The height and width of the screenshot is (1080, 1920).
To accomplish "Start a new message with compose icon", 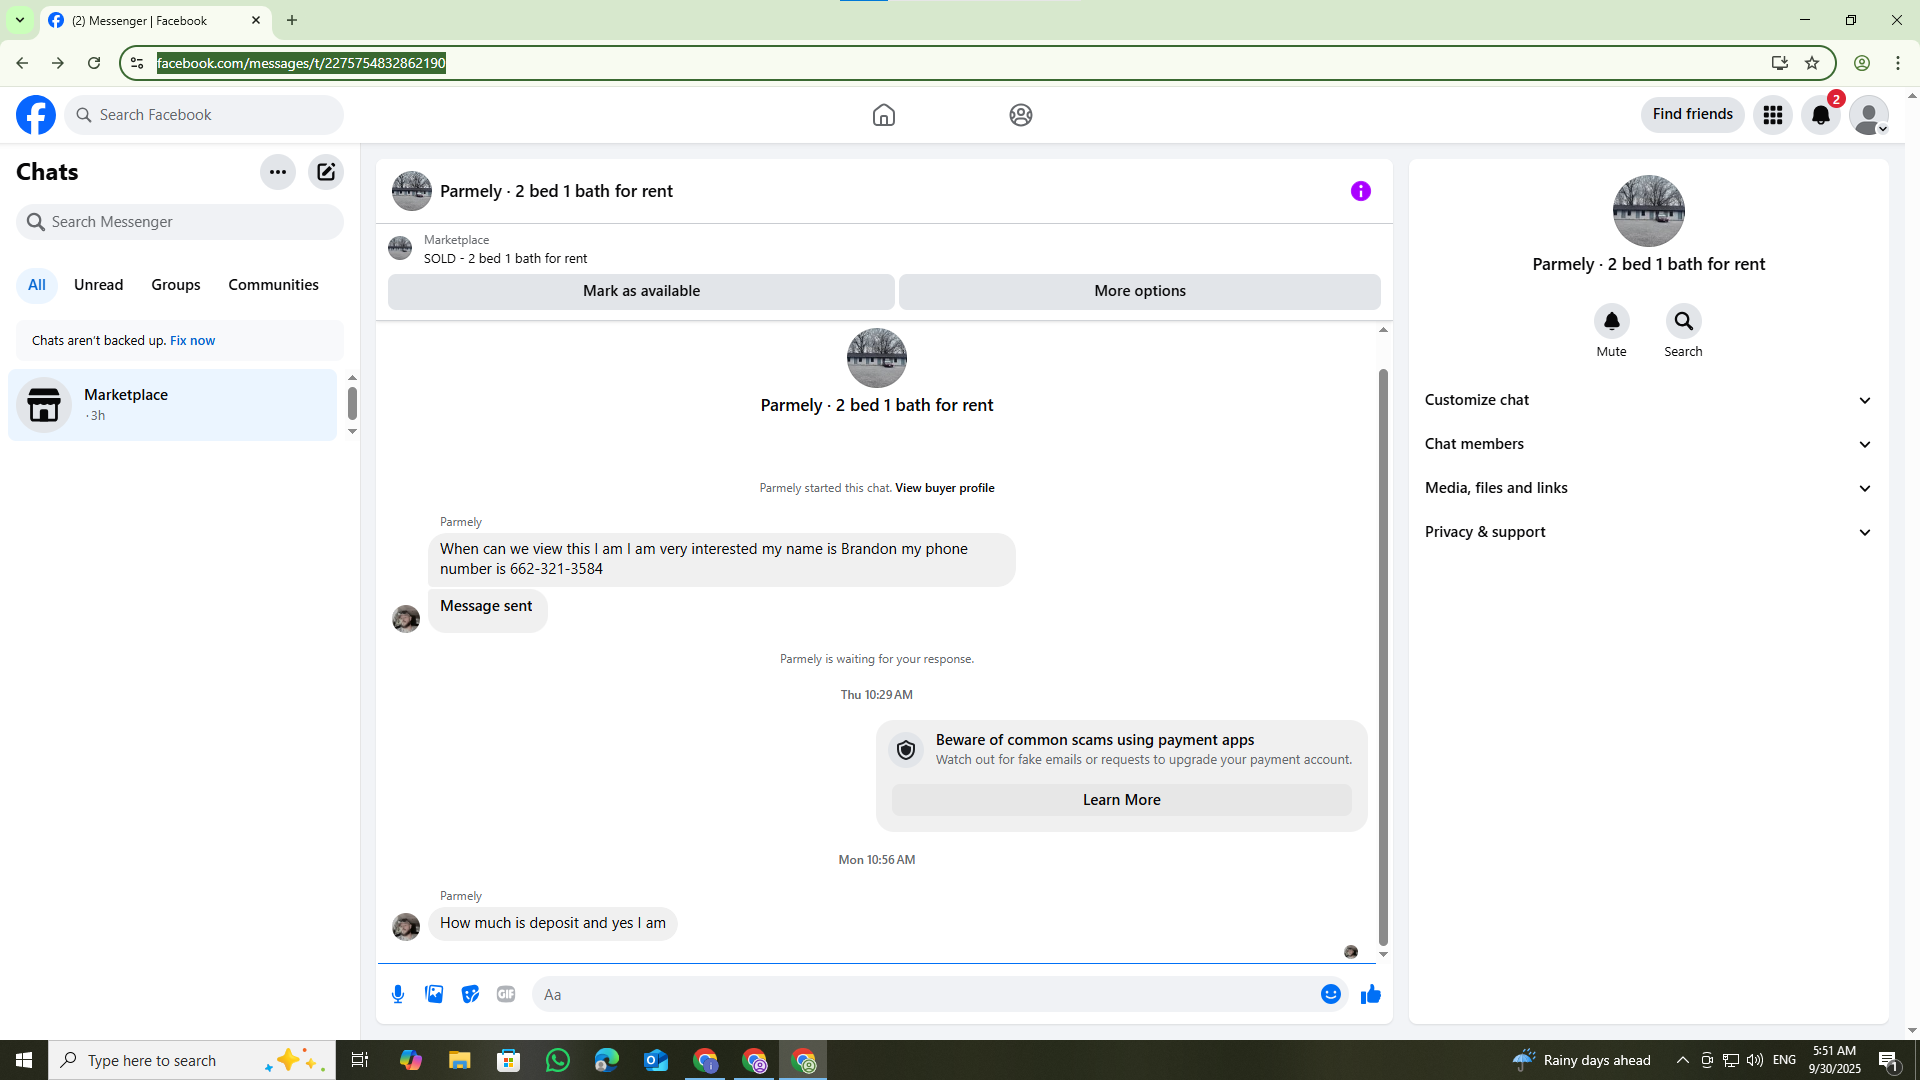I will pyautogui.click(x=326, y=172).
